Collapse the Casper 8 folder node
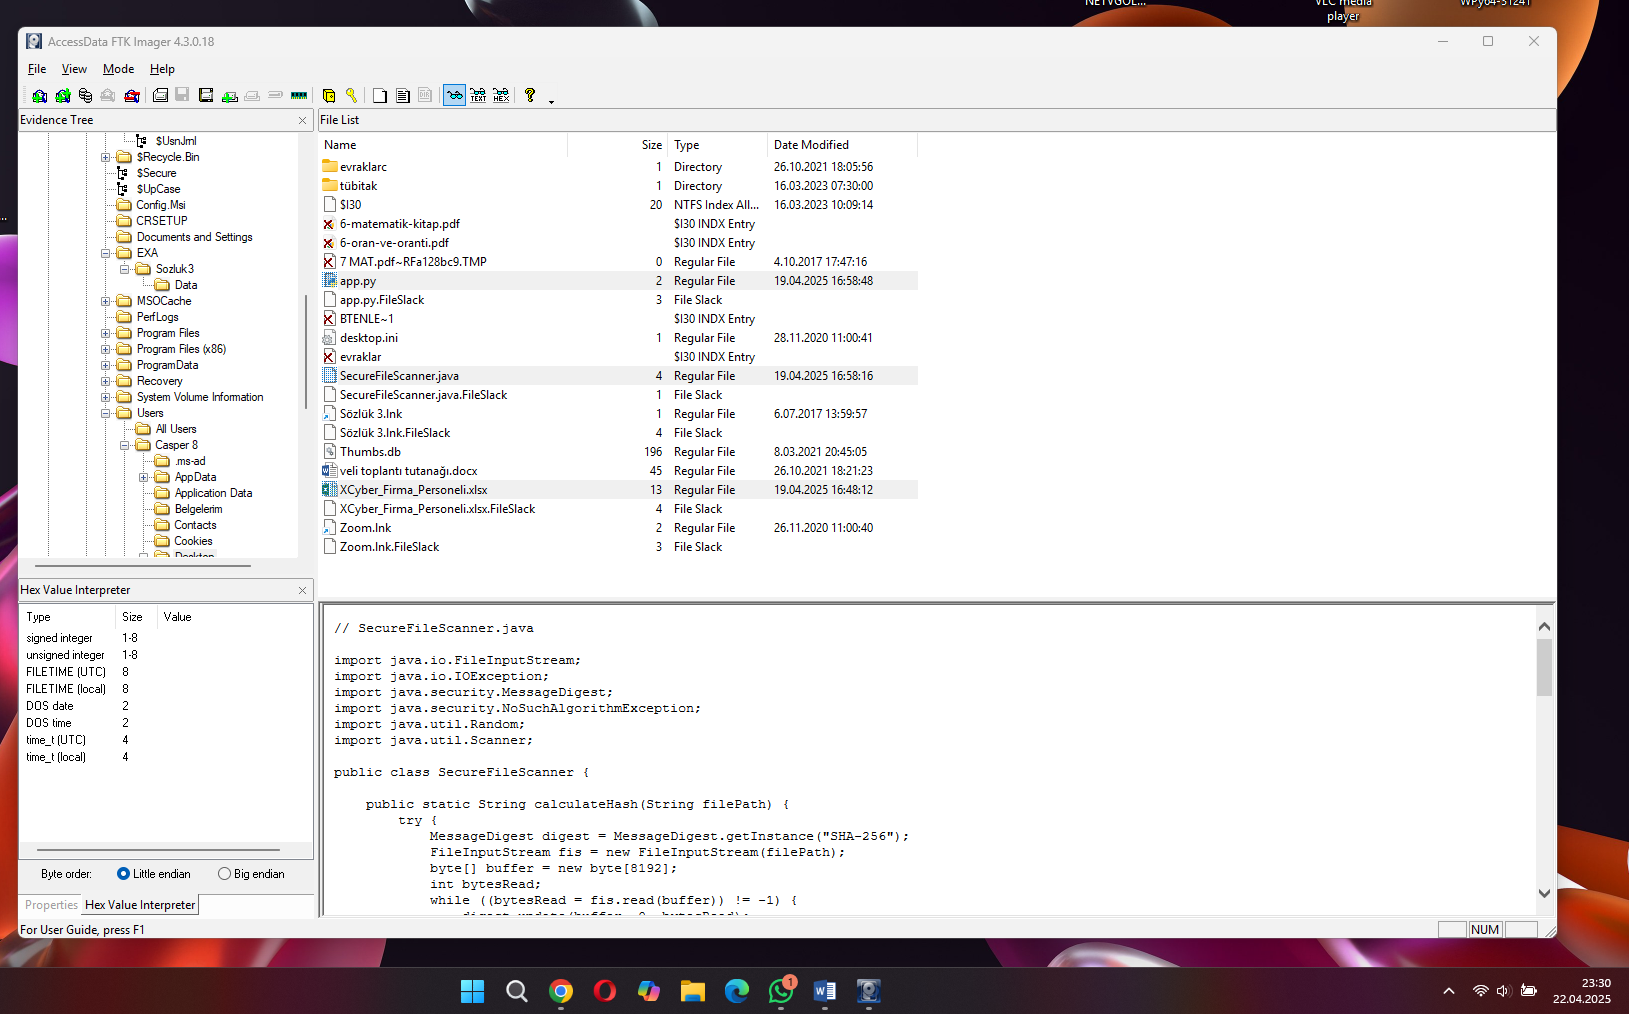This screenshot has width=1629, height=1014. point(124,445)
